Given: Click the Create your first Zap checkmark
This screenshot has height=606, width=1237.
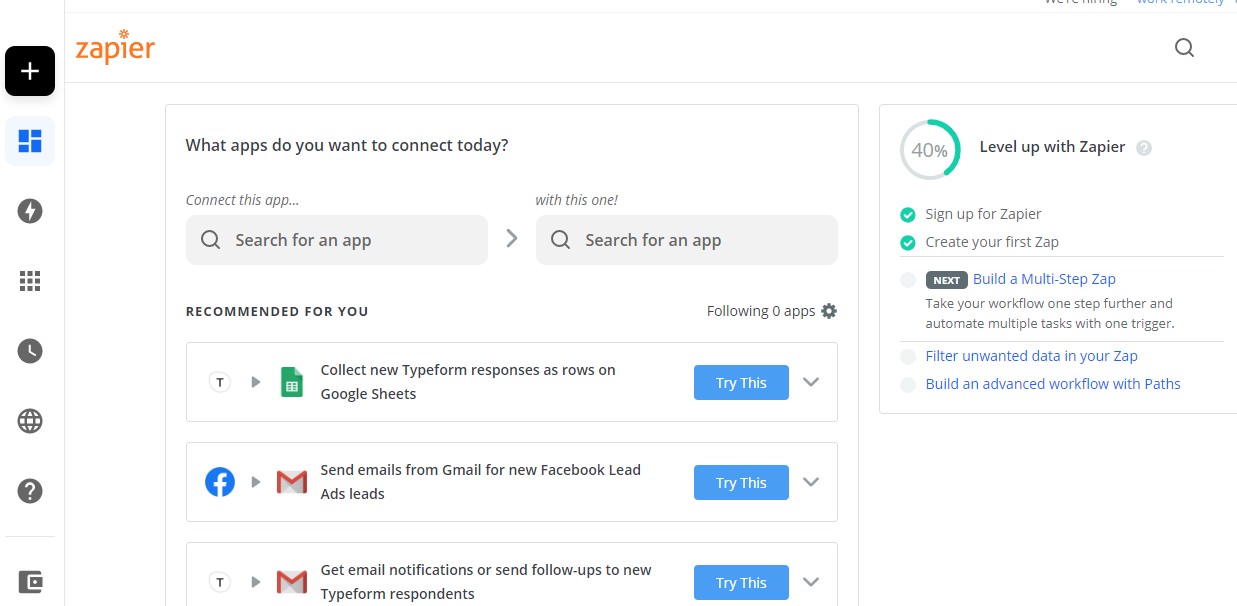Looking at the screenshot, I should (x=908, y=242).
